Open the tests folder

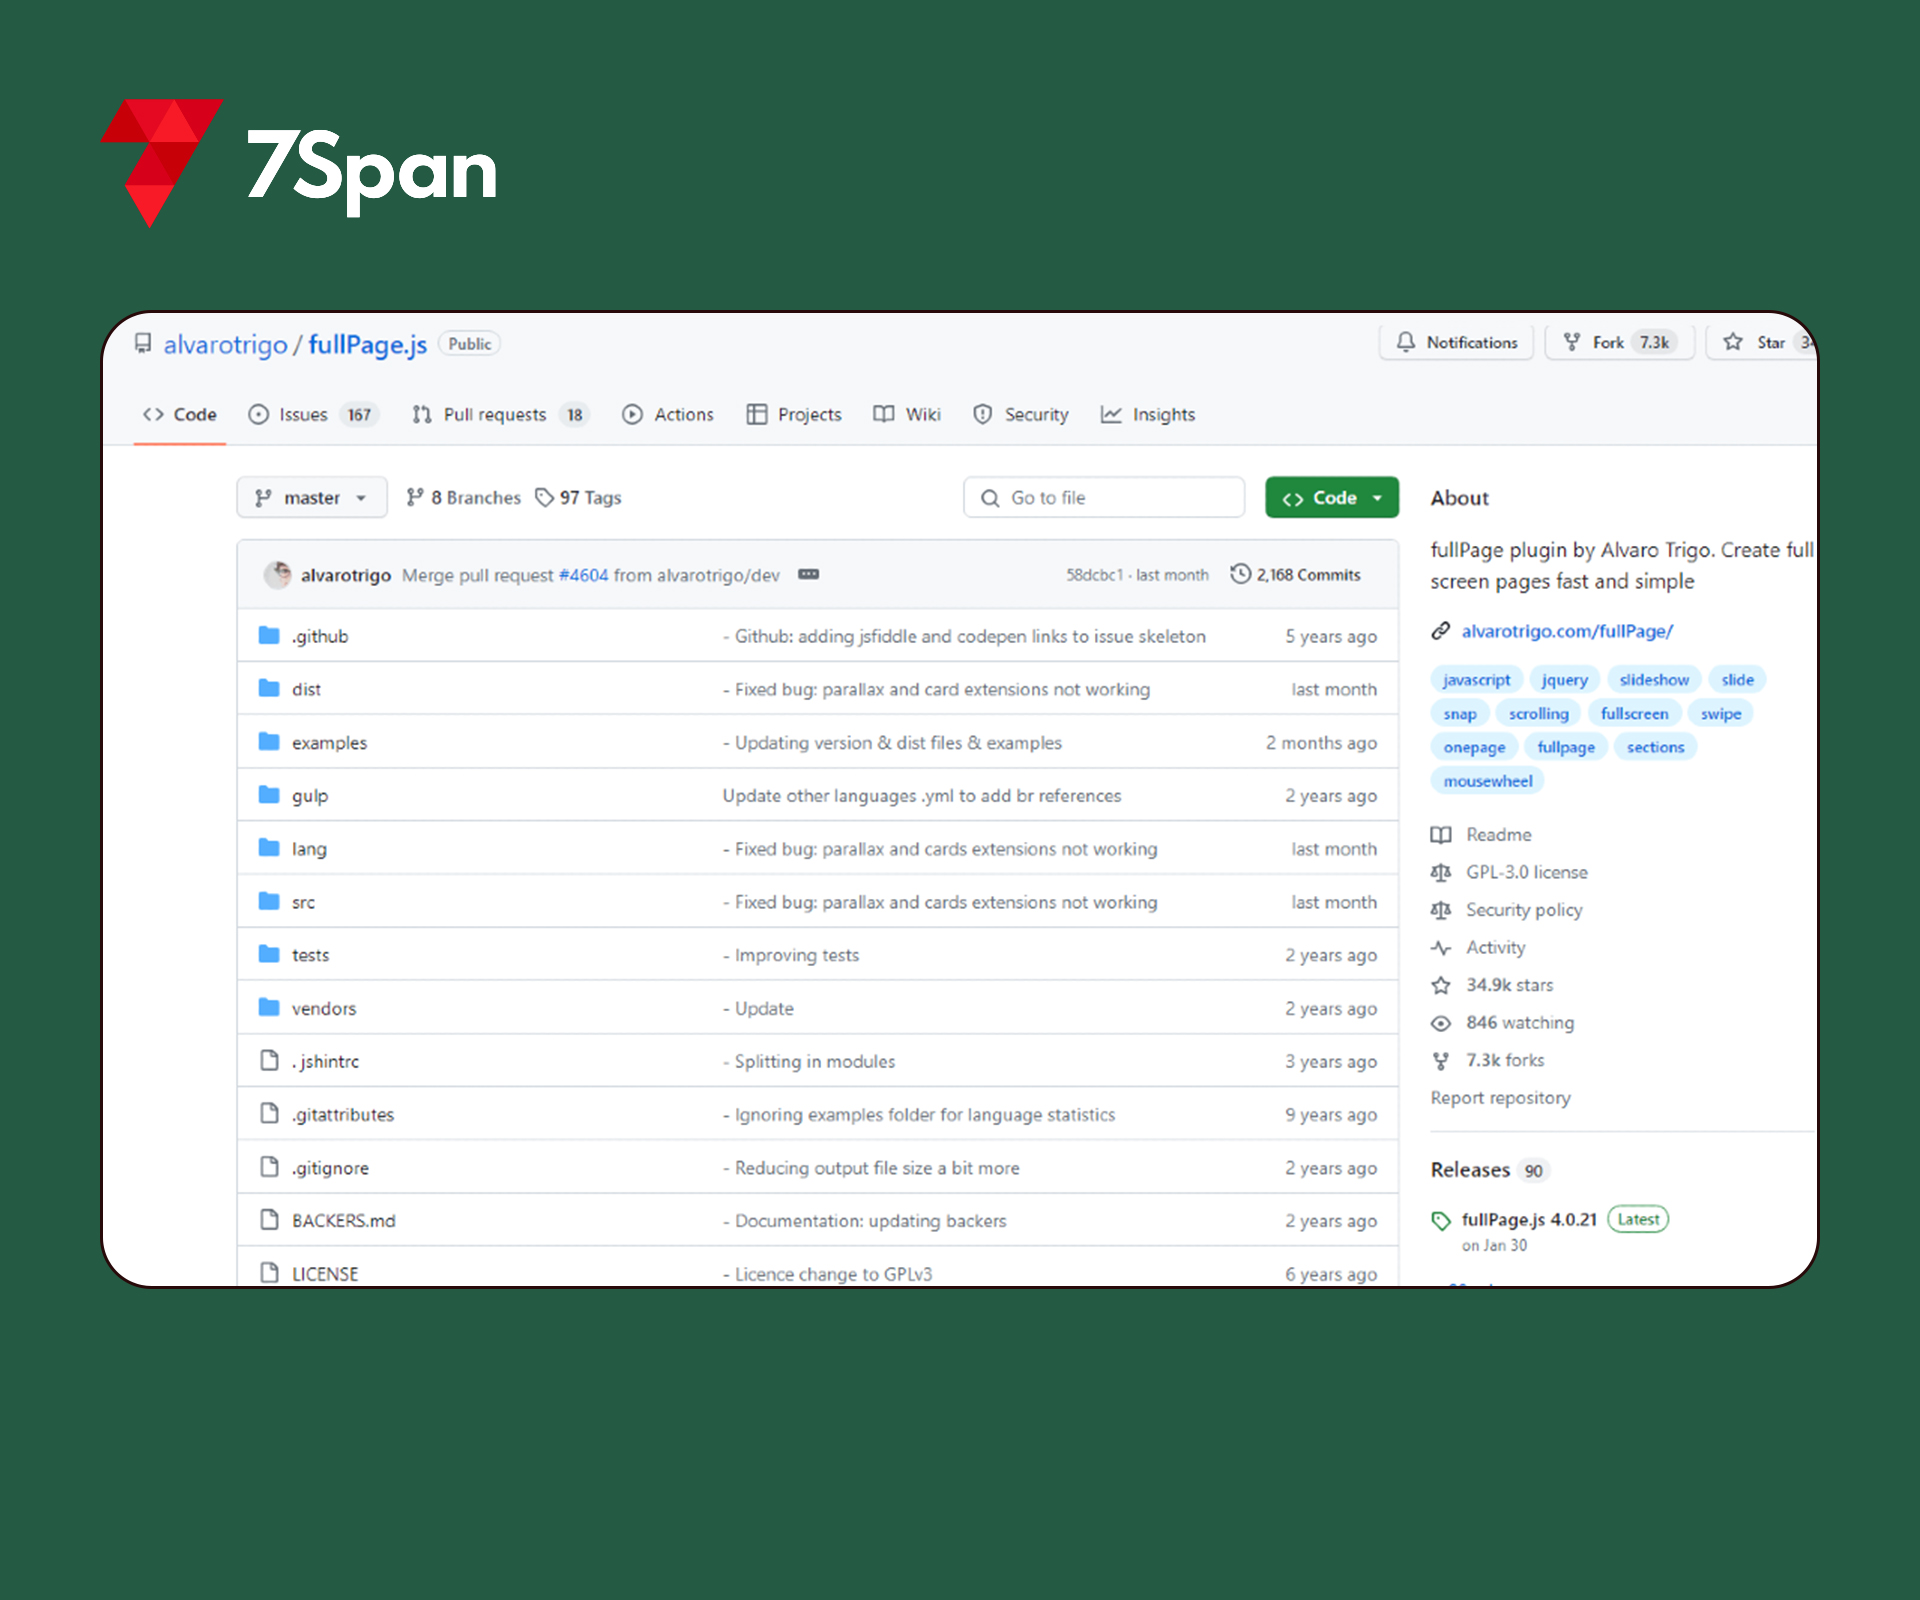click(310, 955)
